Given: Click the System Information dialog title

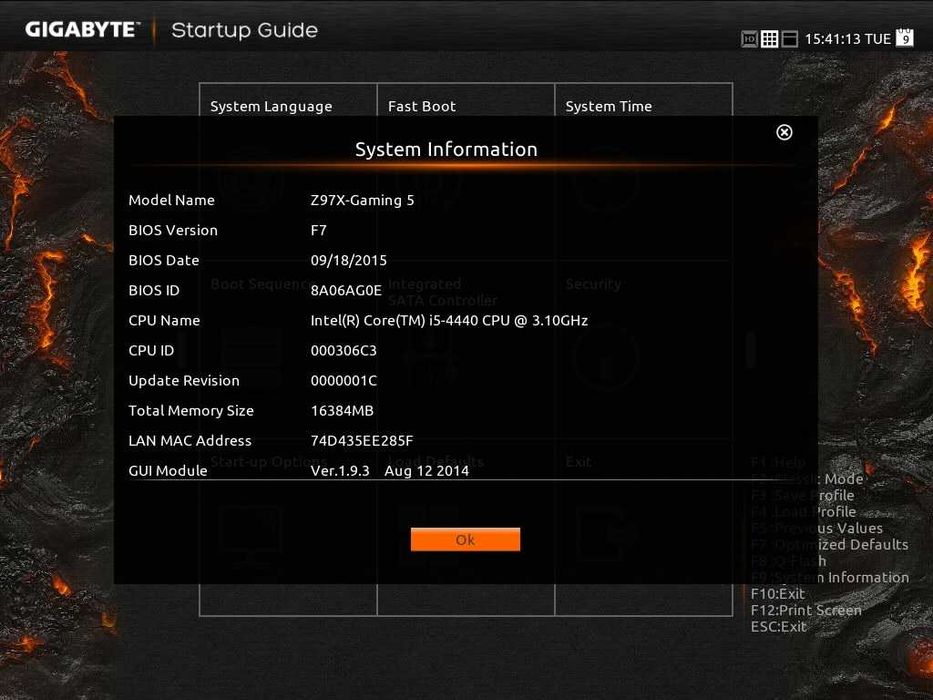Looking at the screenshot, I should (446, 149).
